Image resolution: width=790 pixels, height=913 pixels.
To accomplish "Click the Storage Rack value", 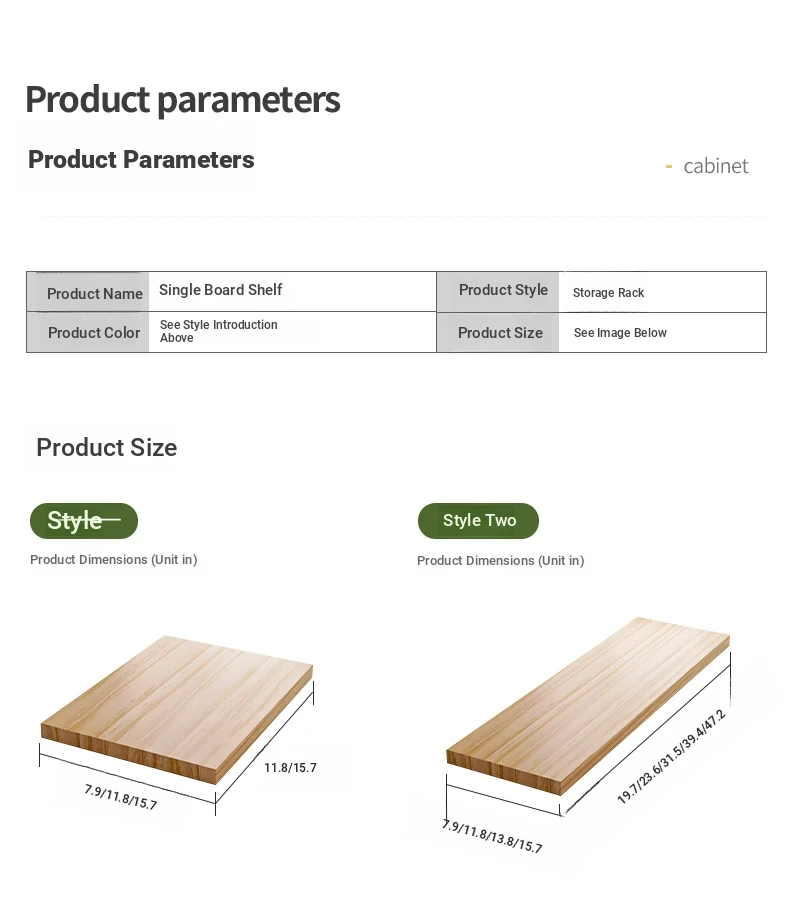I will (608, 293).
